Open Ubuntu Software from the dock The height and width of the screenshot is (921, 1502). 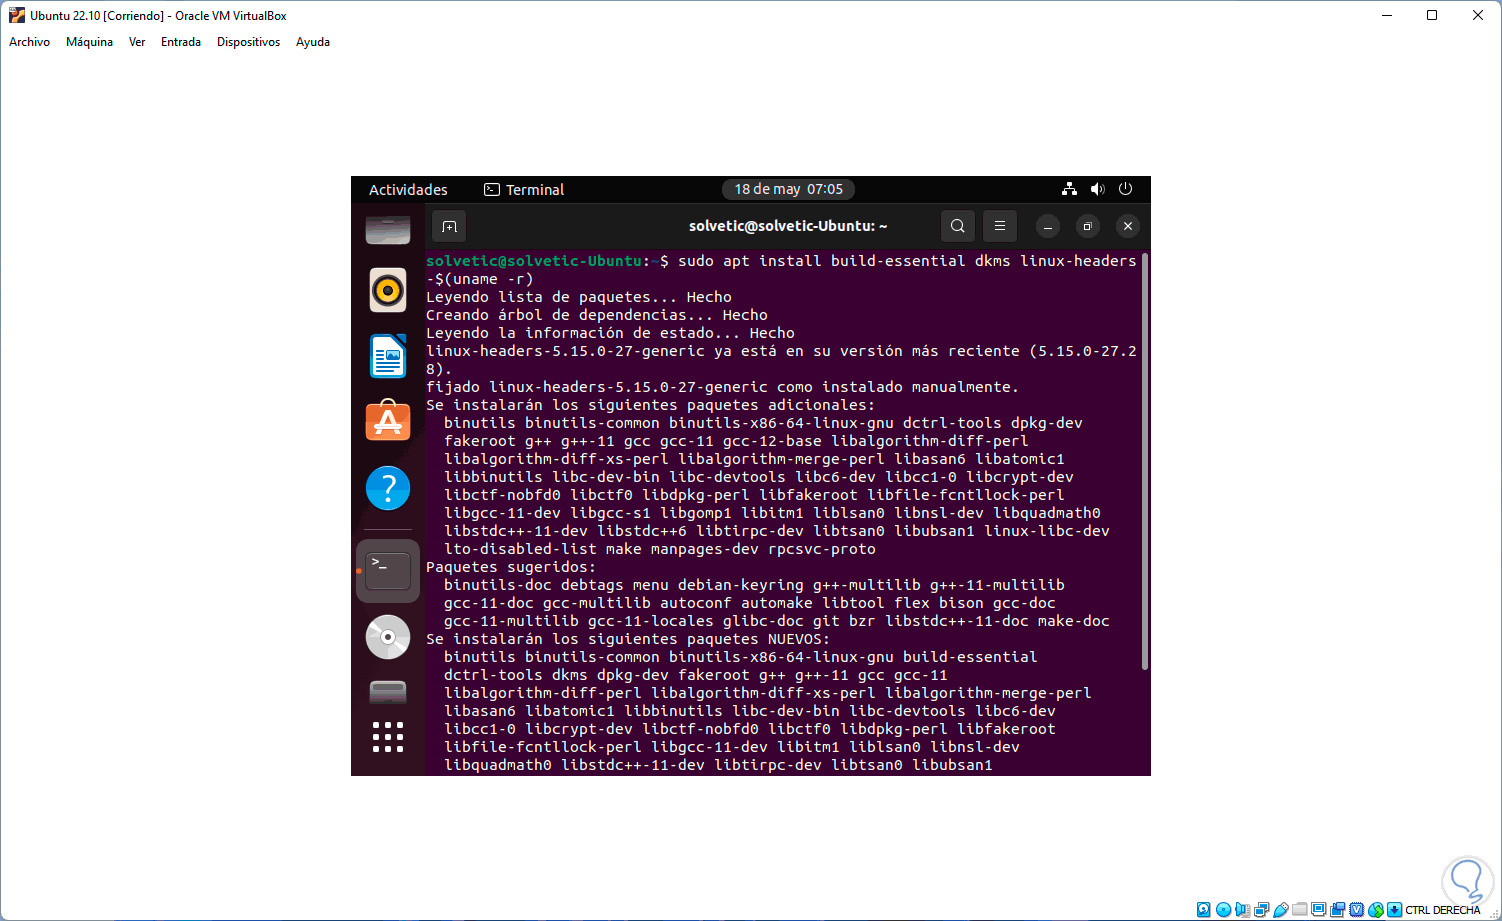pos(388,422)
